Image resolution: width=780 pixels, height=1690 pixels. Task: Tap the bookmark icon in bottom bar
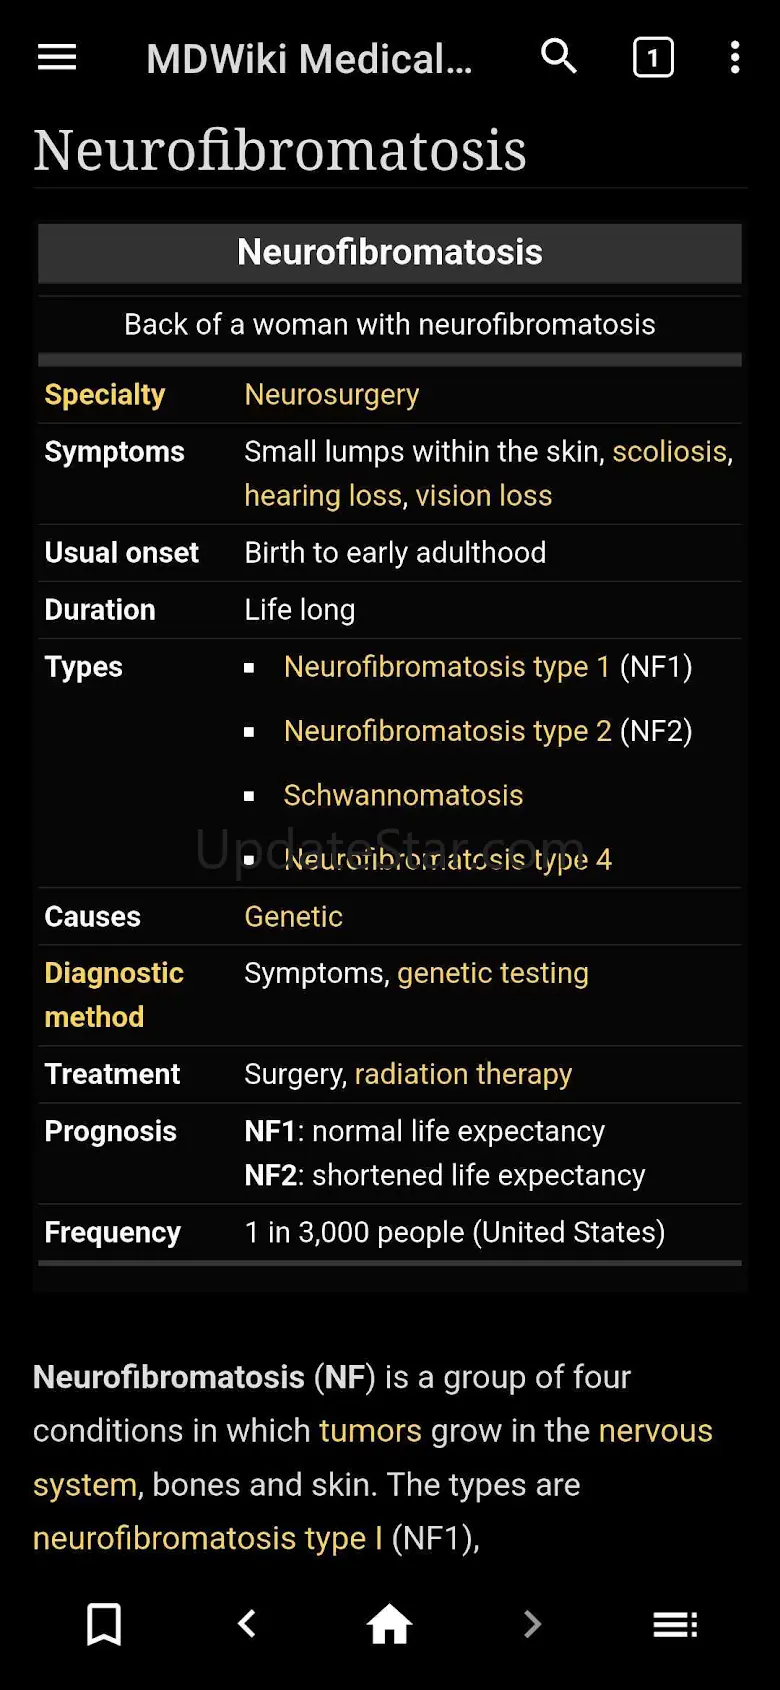click(x=104, y=1624)
